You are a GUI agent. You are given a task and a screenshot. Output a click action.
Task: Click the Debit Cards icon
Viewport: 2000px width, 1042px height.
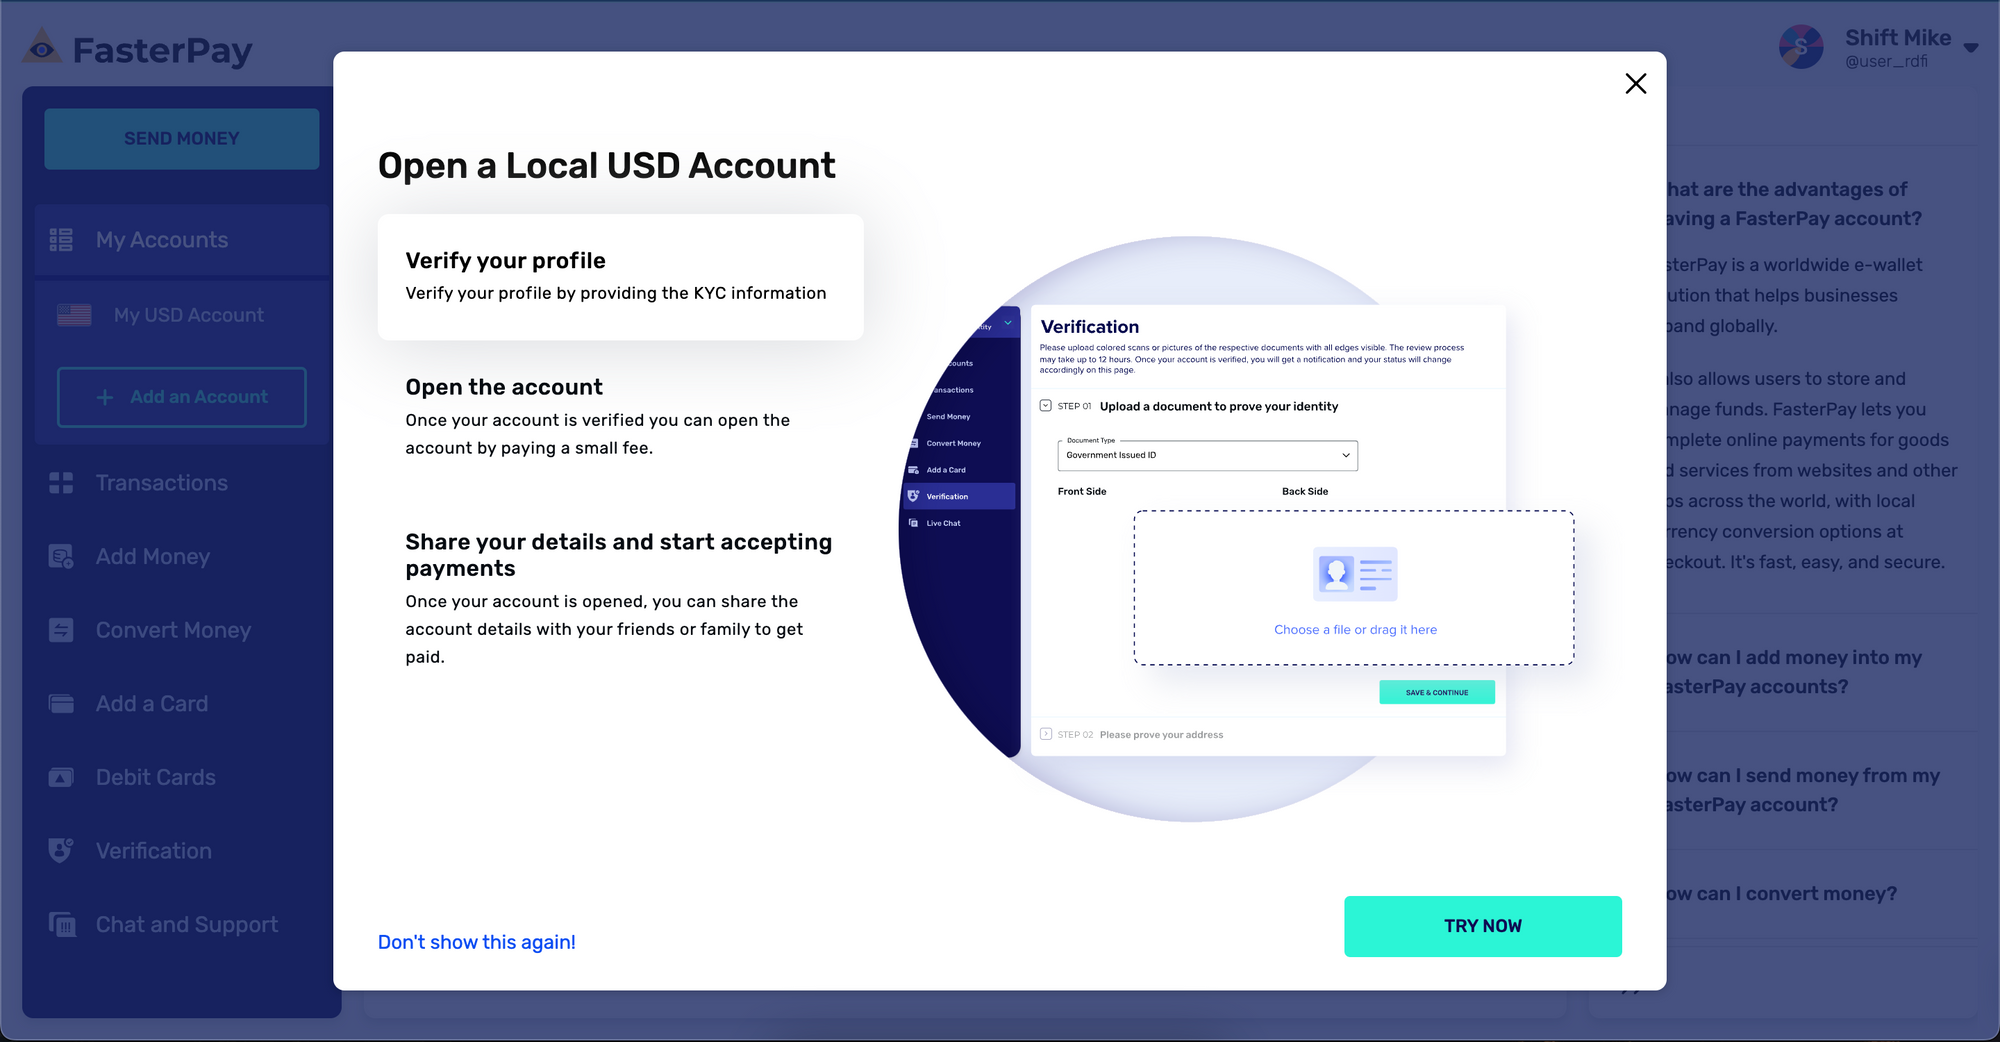click(61, 777)
